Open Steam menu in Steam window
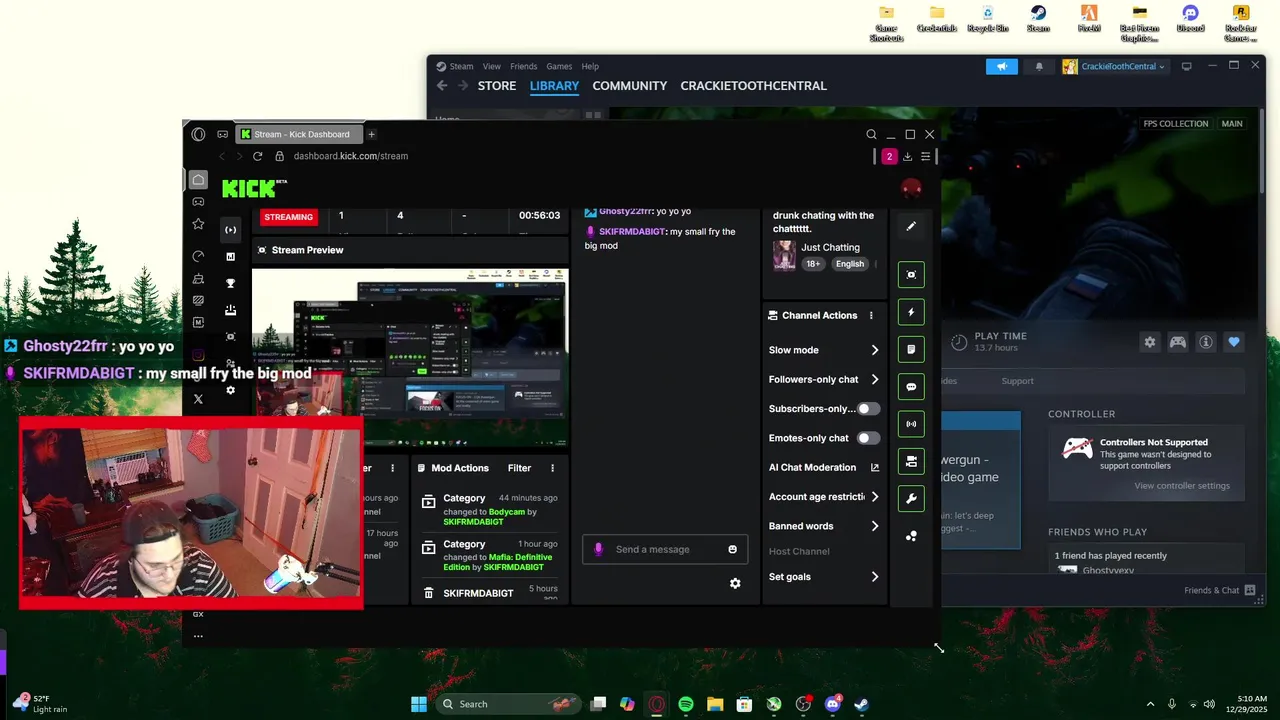This screenshot has height=720, width=1280. [461, 66]
